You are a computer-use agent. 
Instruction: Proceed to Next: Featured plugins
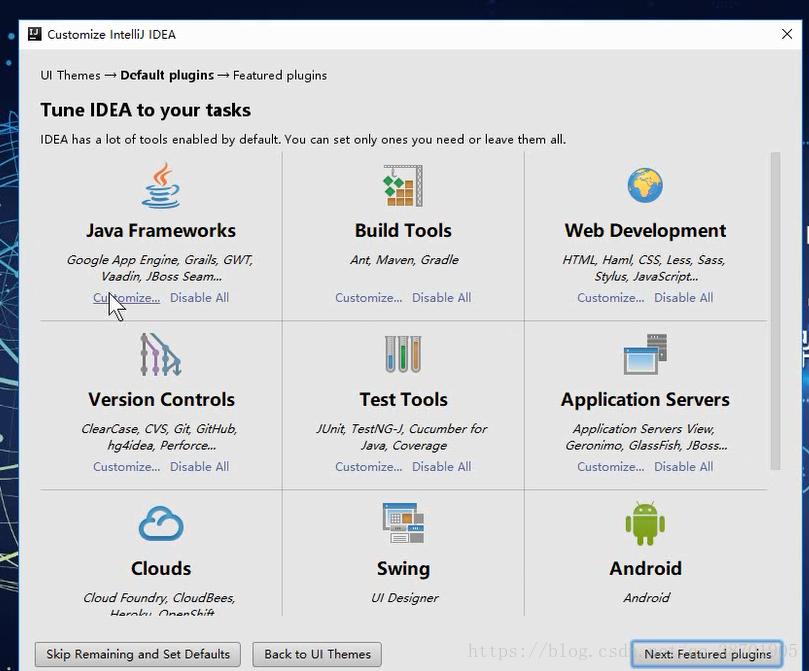point(707,654)
